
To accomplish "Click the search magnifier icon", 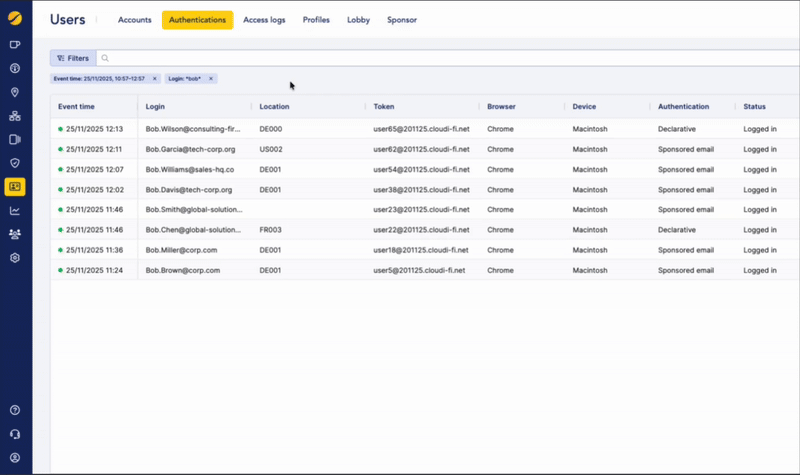I will click(x=105, y=58).
